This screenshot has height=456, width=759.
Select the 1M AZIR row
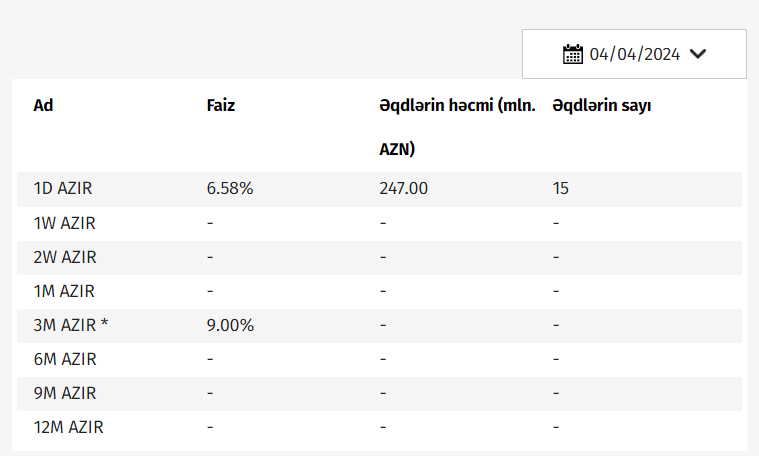point(64,291)
